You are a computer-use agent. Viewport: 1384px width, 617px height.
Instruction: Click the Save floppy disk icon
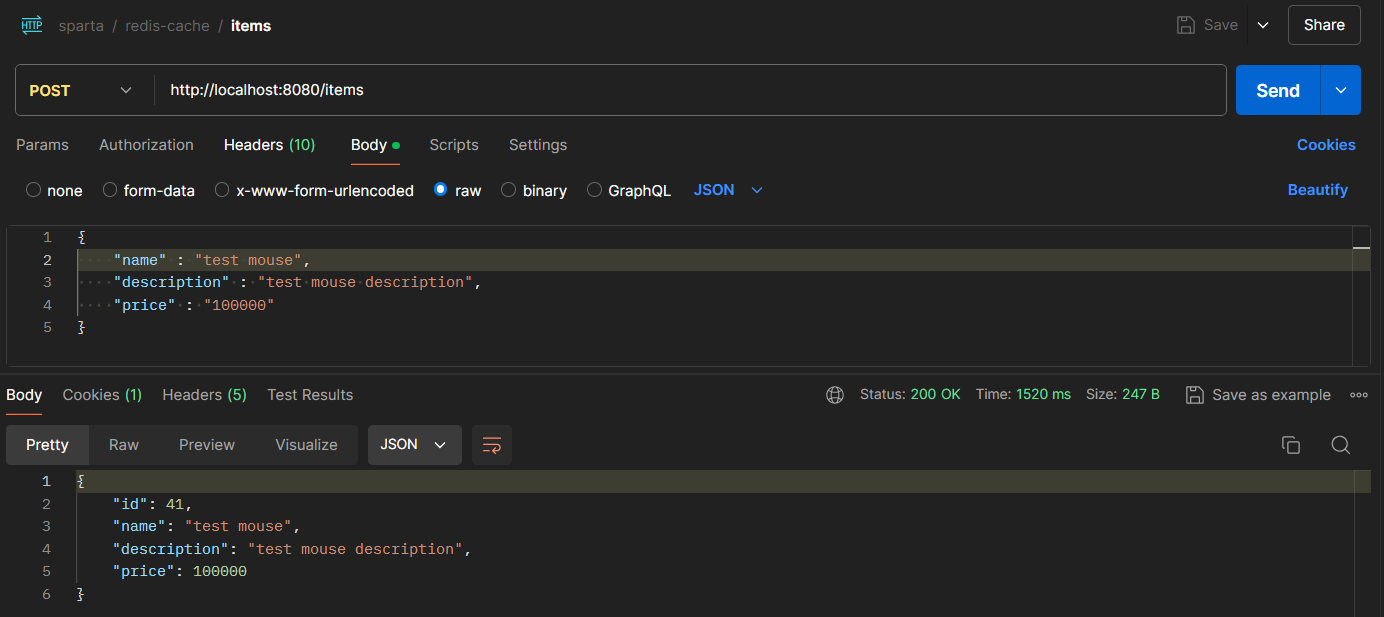[x=1185, y=25]
